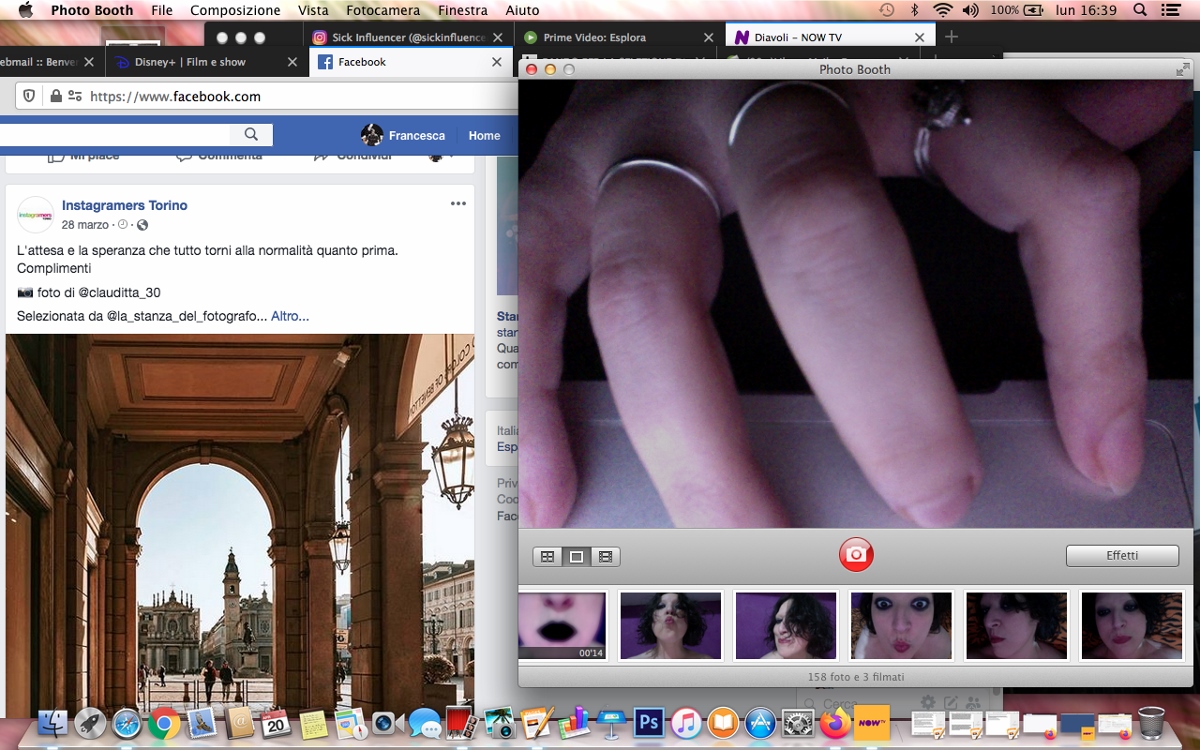
Task: Open the Trash in the Dock
Action: pyautogui.click(x=1151, y=723)
